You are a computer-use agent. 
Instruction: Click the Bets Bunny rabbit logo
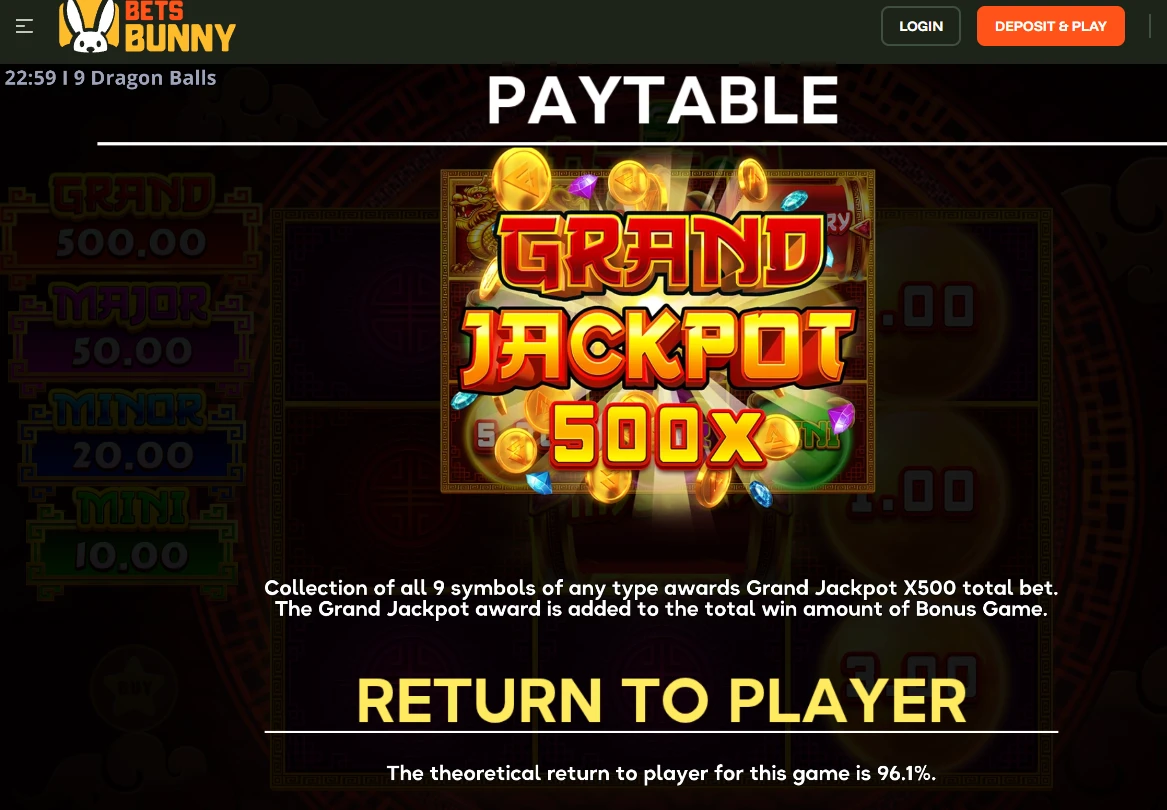[x=89, y=27]
